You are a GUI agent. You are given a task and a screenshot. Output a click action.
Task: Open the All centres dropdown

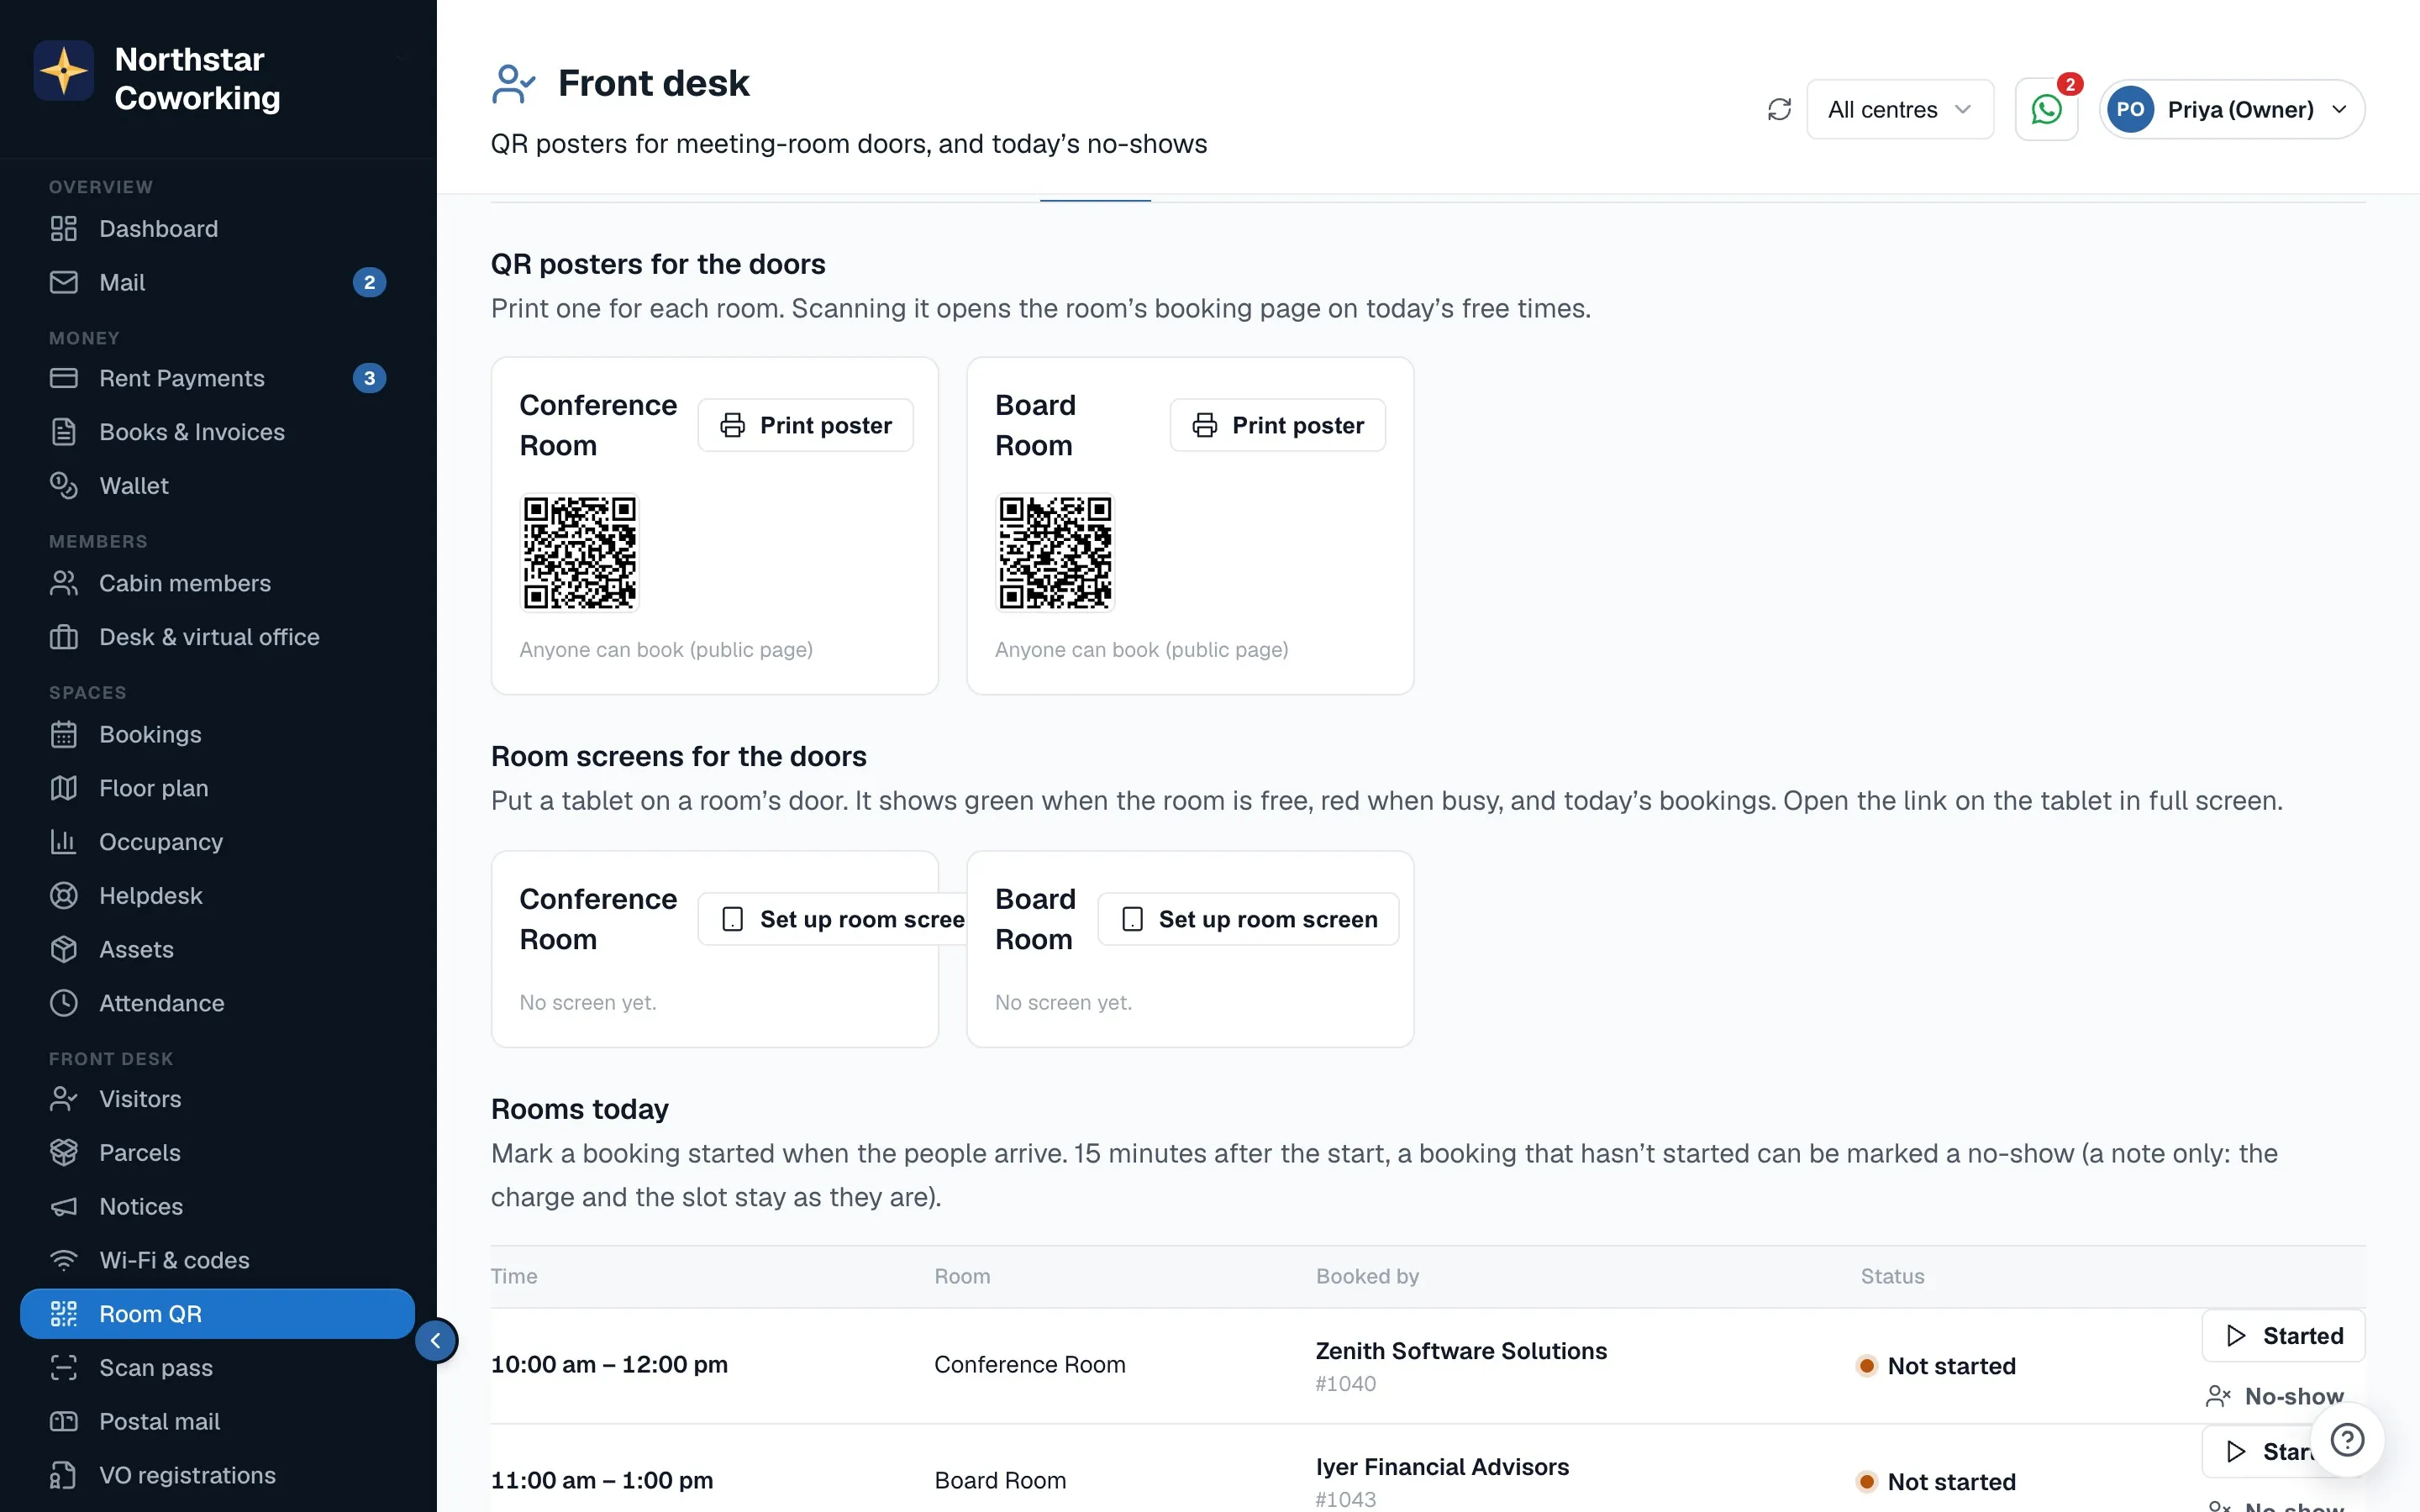(x=1900, y=109)
